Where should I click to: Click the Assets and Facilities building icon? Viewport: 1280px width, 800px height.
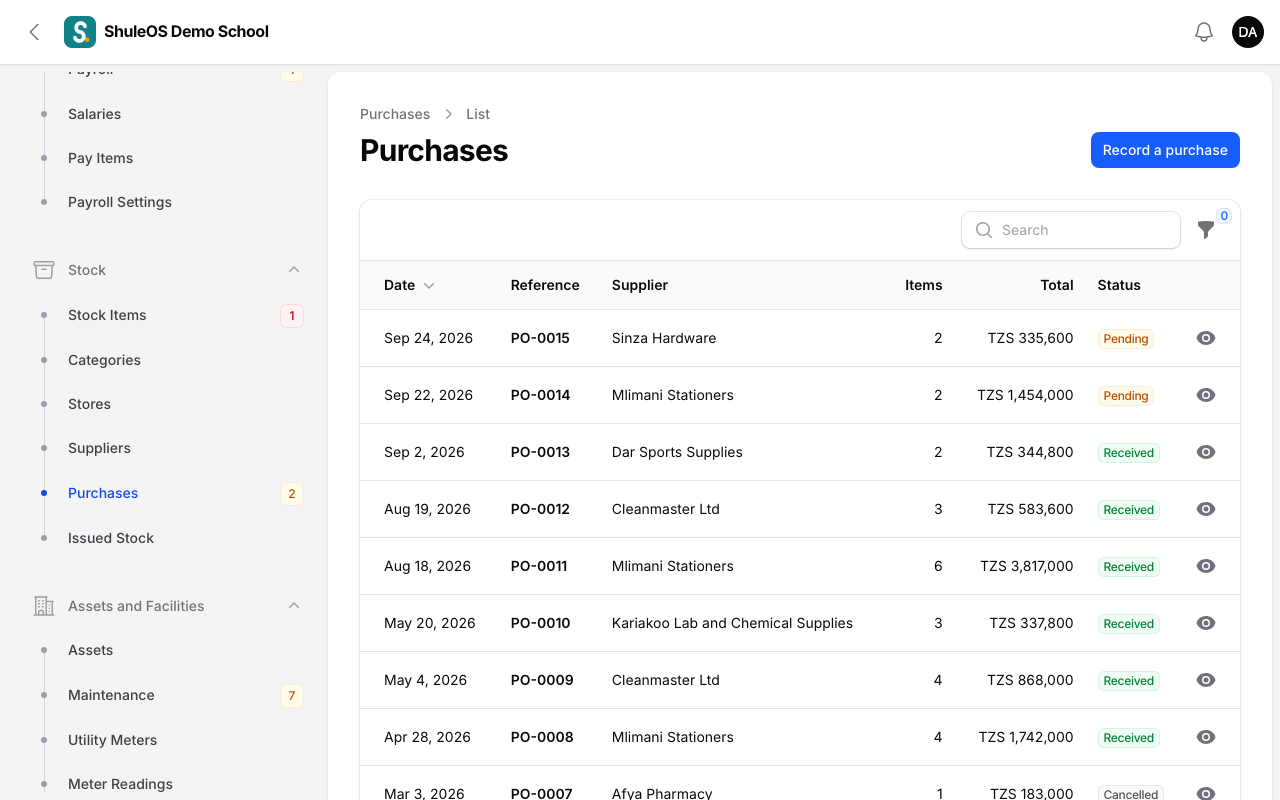point(44,606)
